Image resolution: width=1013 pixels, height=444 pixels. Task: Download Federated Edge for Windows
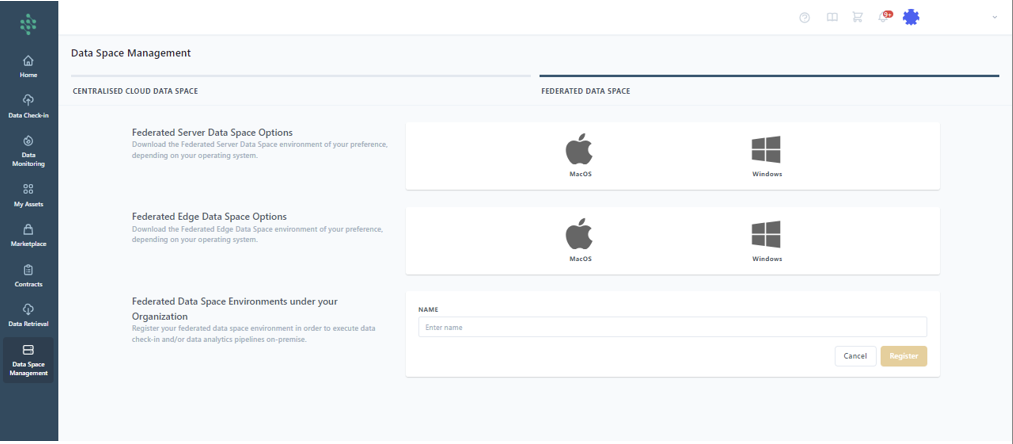[766, 239]
